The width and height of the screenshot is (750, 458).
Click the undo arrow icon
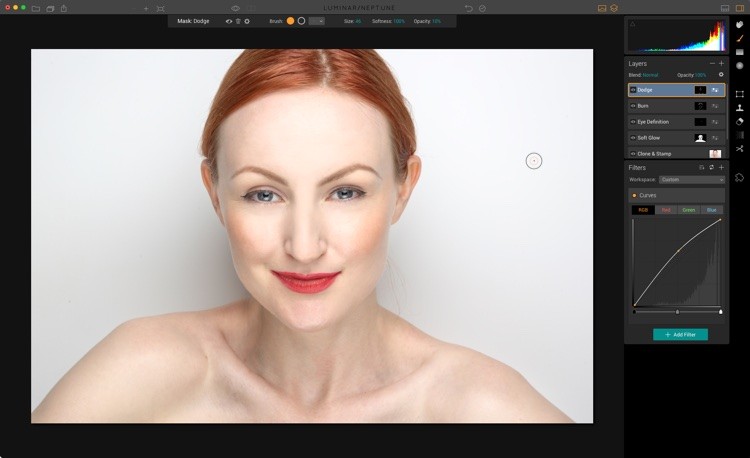469,8
